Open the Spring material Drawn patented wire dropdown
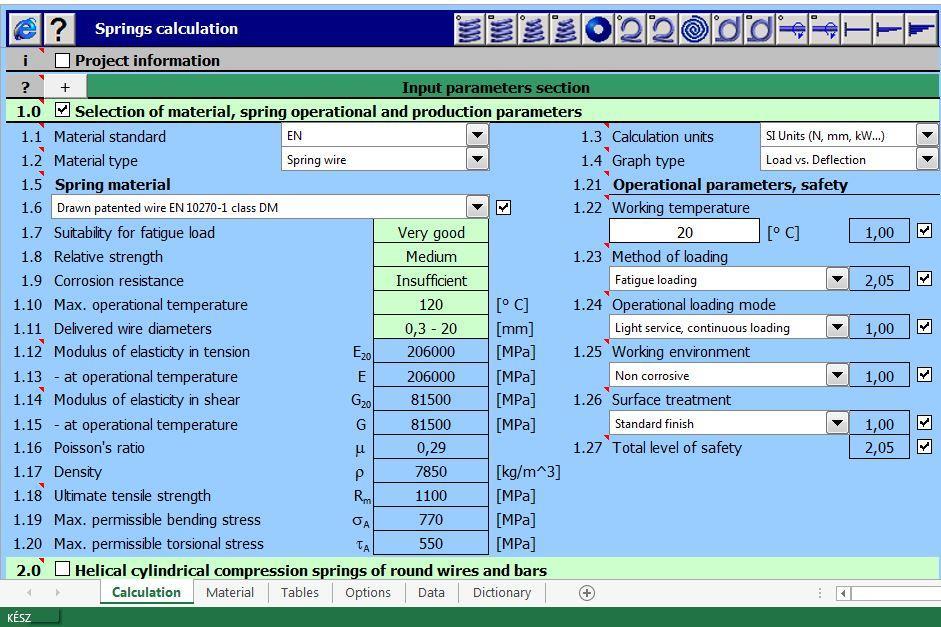941x627 pixels. tap(477, 208)
